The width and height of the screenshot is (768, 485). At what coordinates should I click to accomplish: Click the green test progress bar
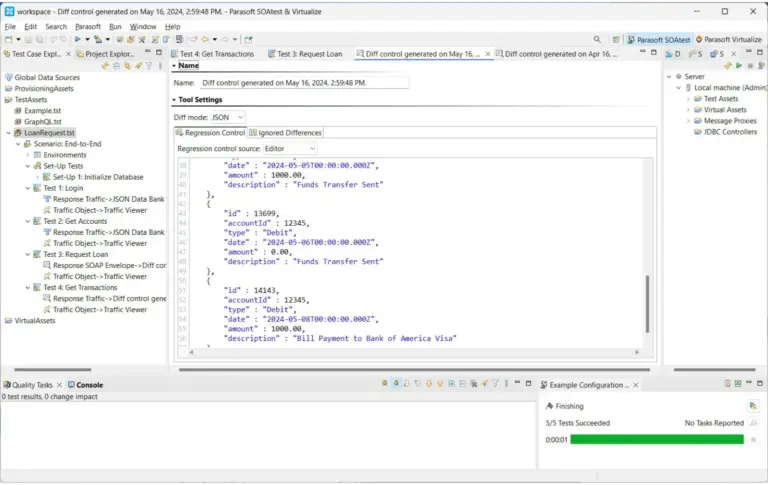click(x=657, y=439)
